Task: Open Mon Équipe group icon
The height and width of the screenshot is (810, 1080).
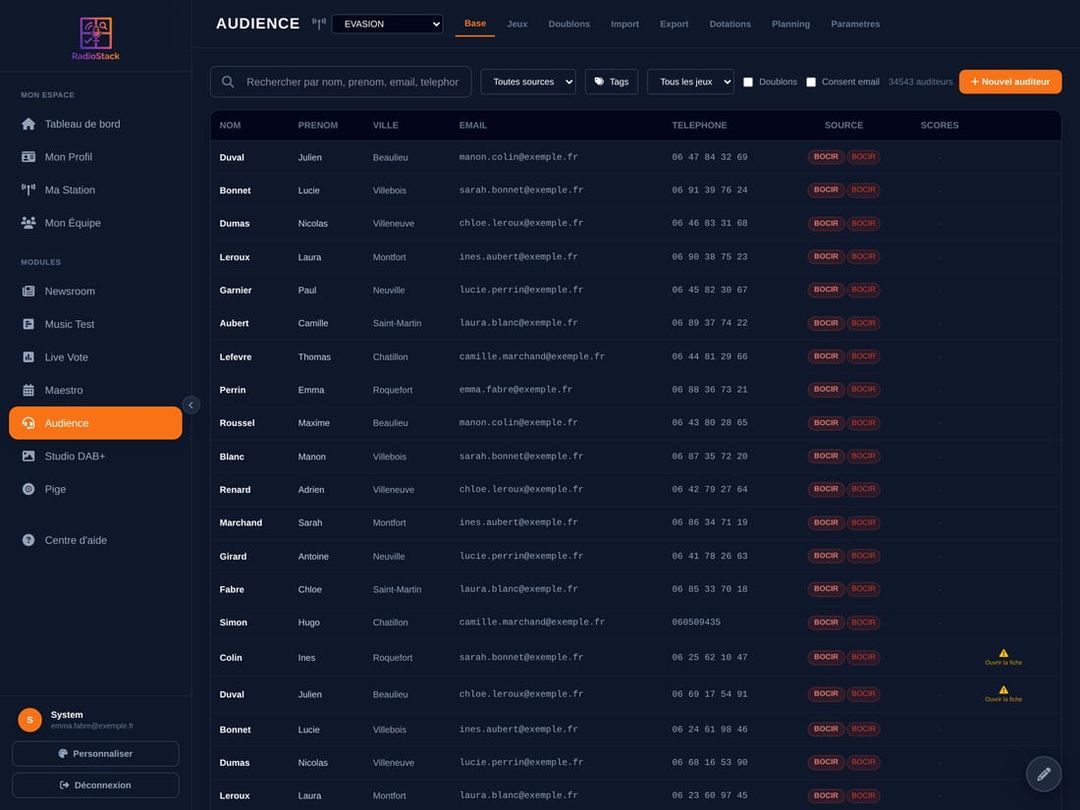Action: click(28, 223)
